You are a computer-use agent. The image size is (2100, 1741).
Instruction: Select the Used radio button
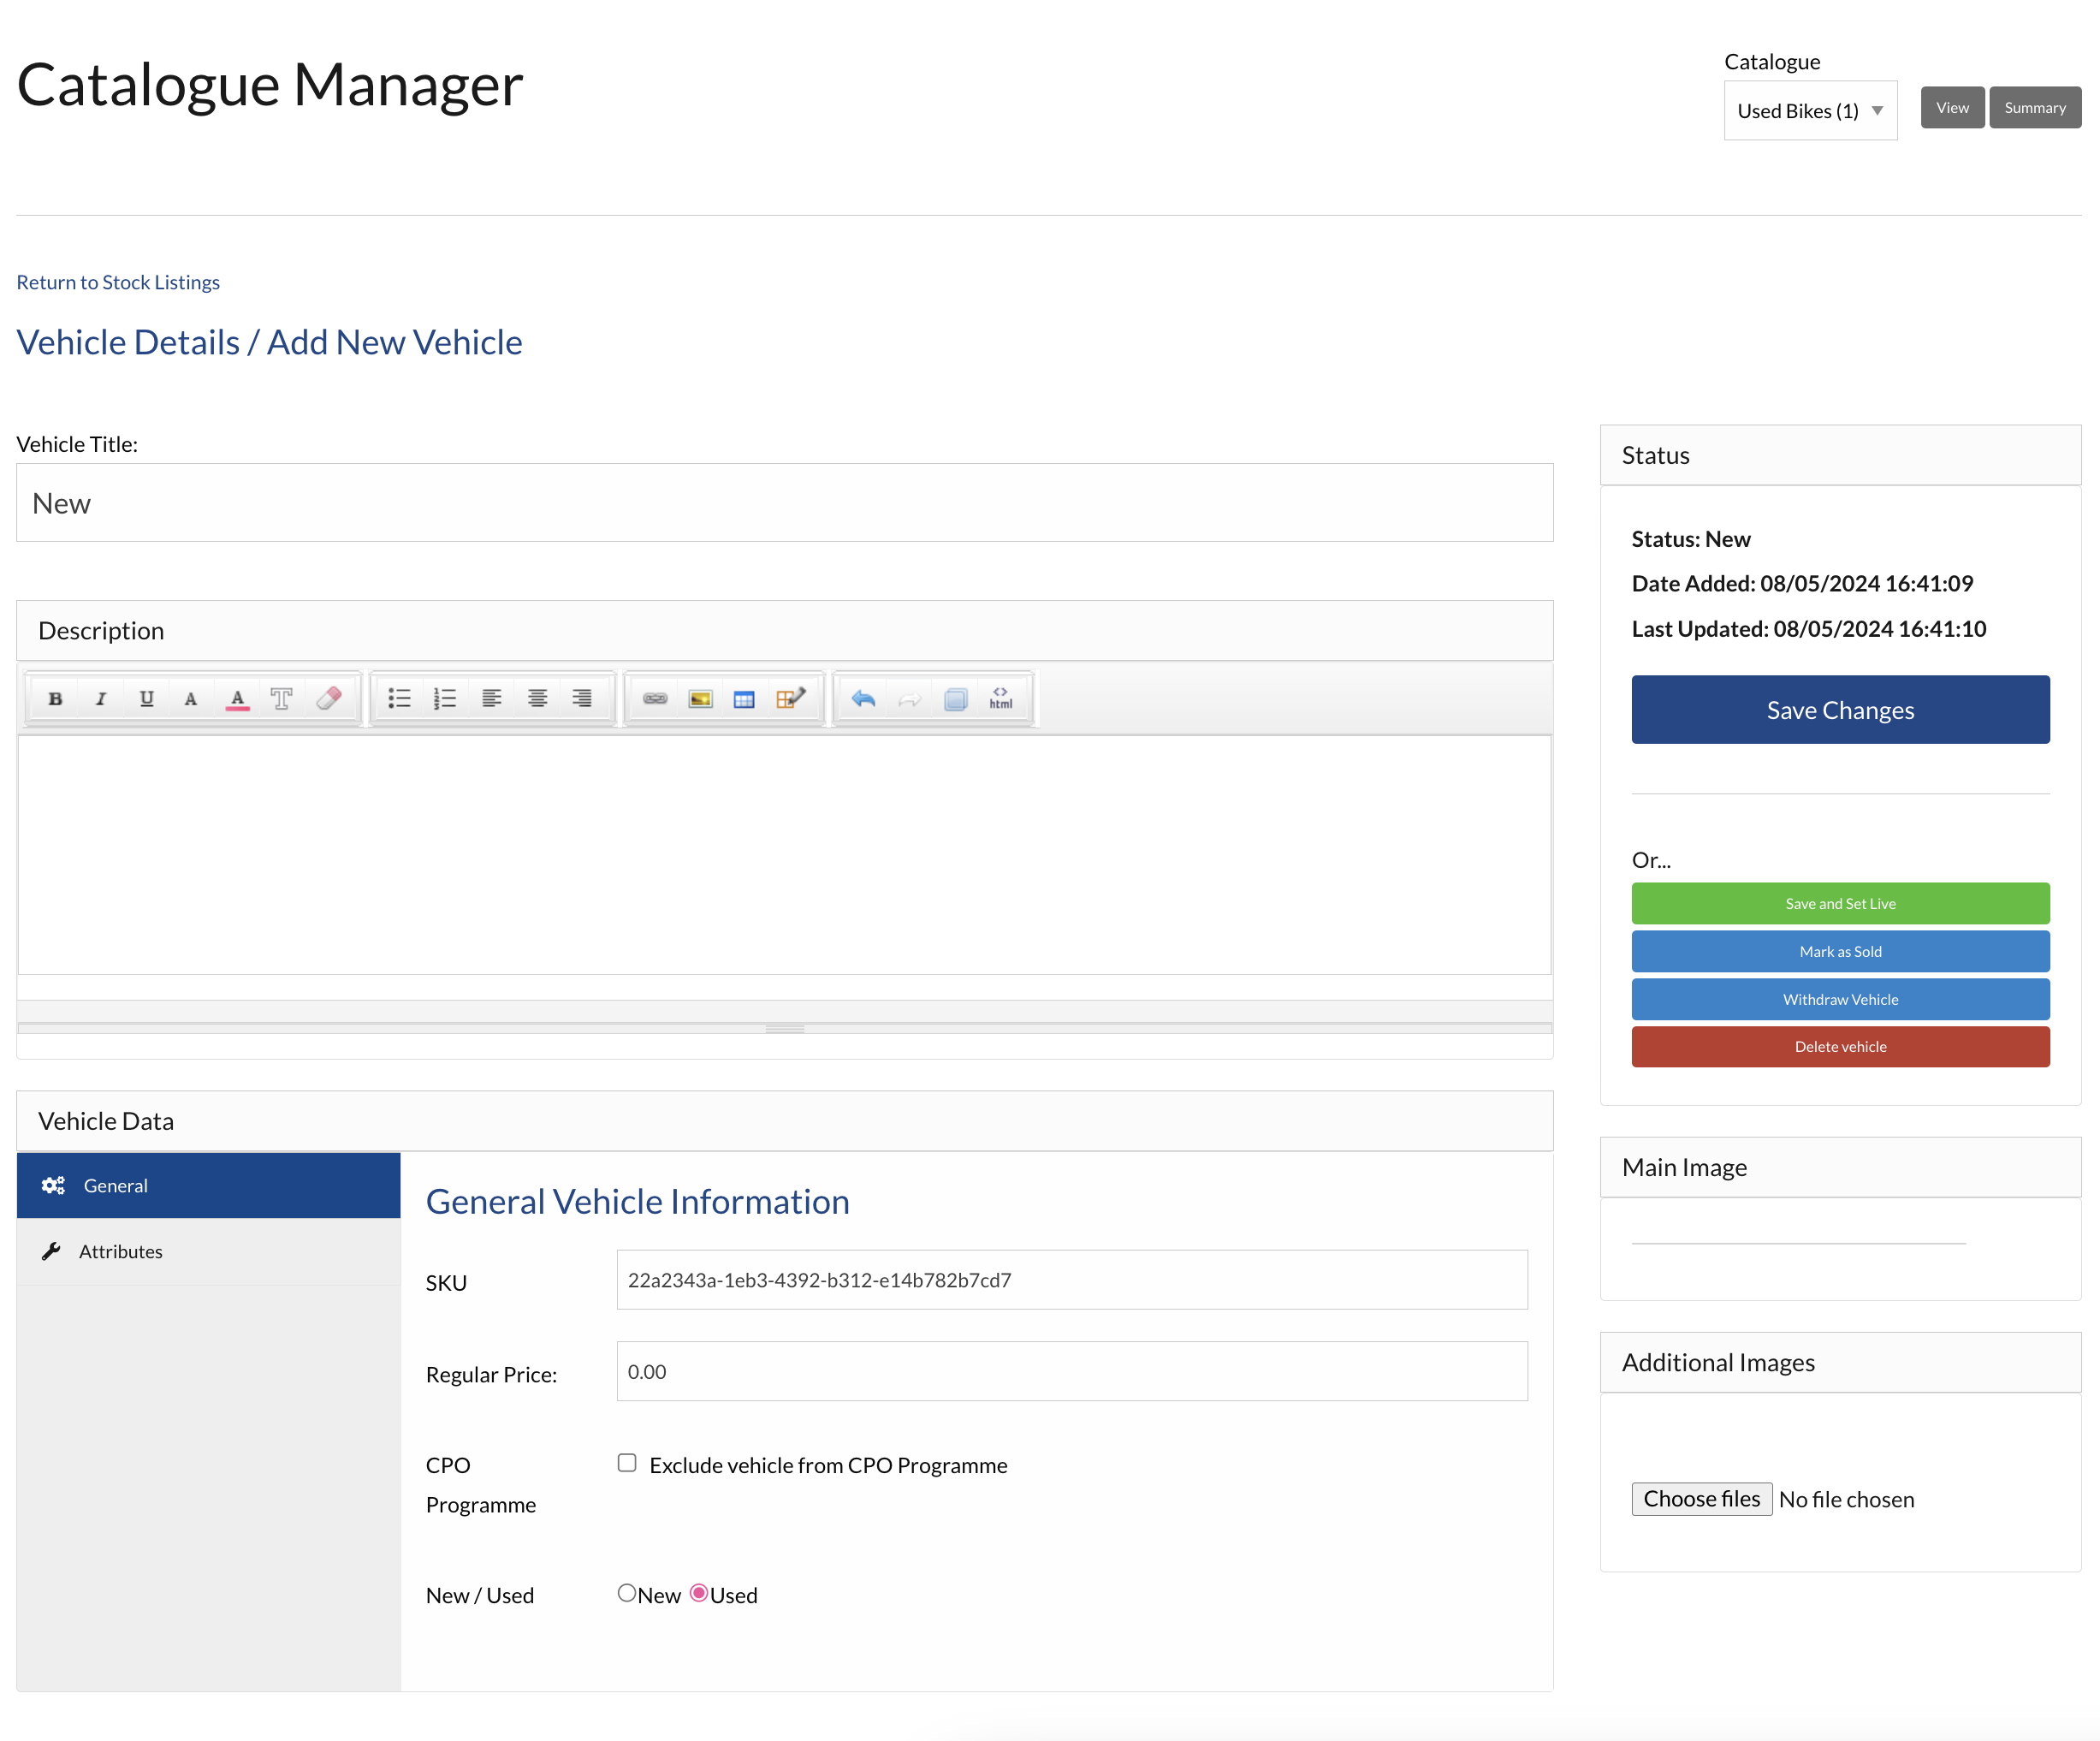point(699,1593)
